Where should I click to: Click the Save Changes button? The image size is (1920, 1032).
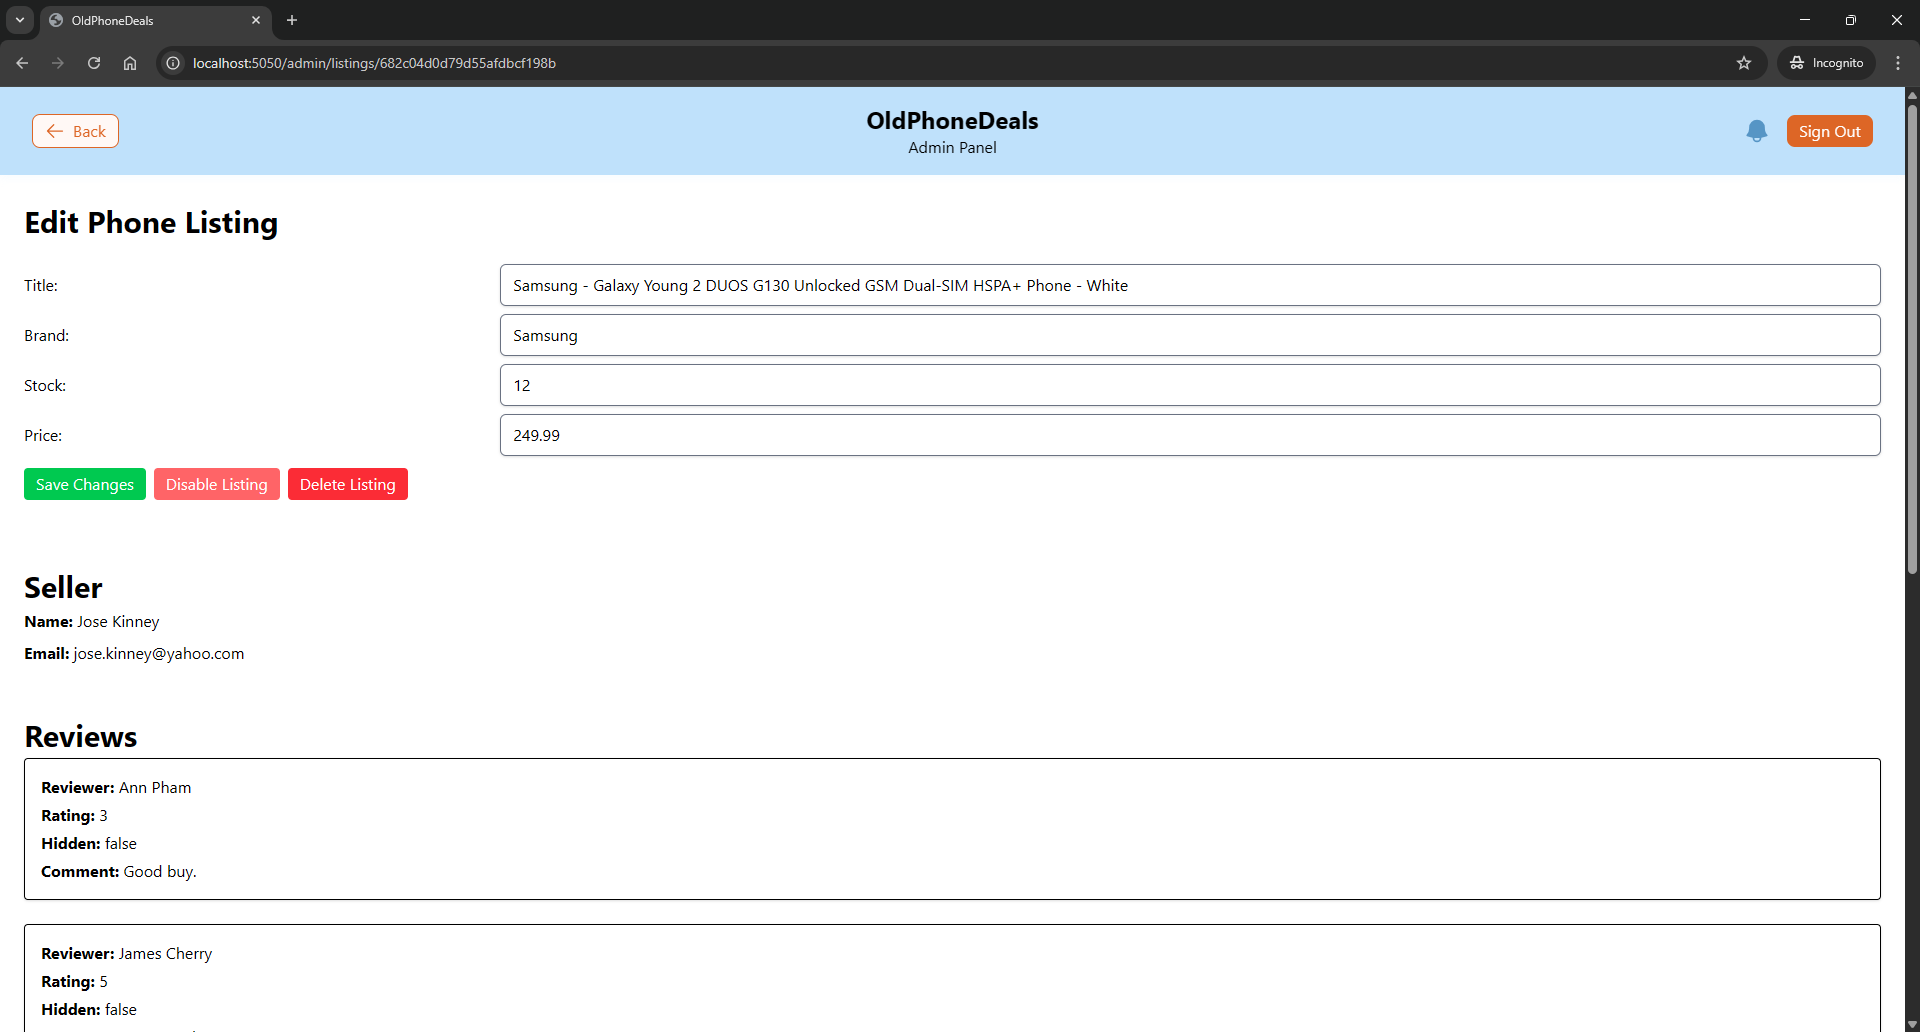(84, 484)
